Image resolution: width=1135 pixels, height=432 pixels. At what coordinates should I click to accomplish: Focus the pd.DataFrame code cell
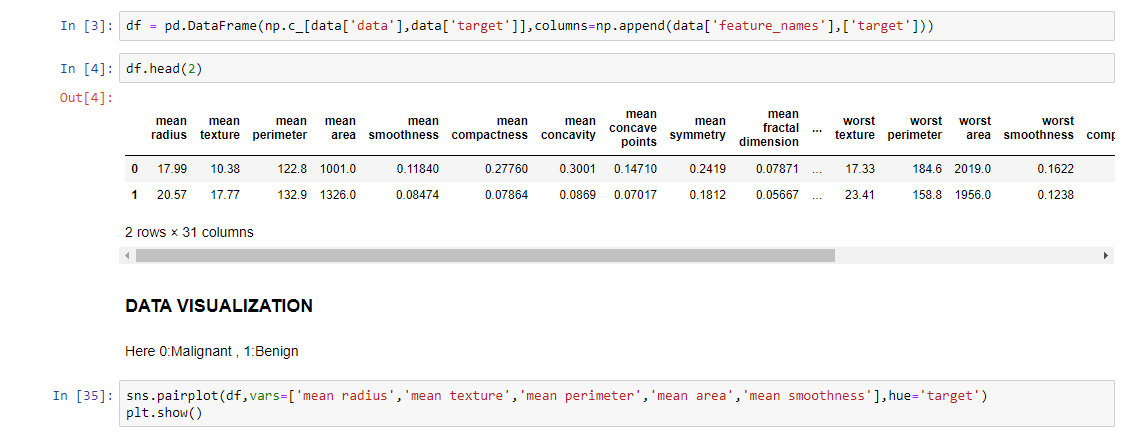(x=616, y=26)
